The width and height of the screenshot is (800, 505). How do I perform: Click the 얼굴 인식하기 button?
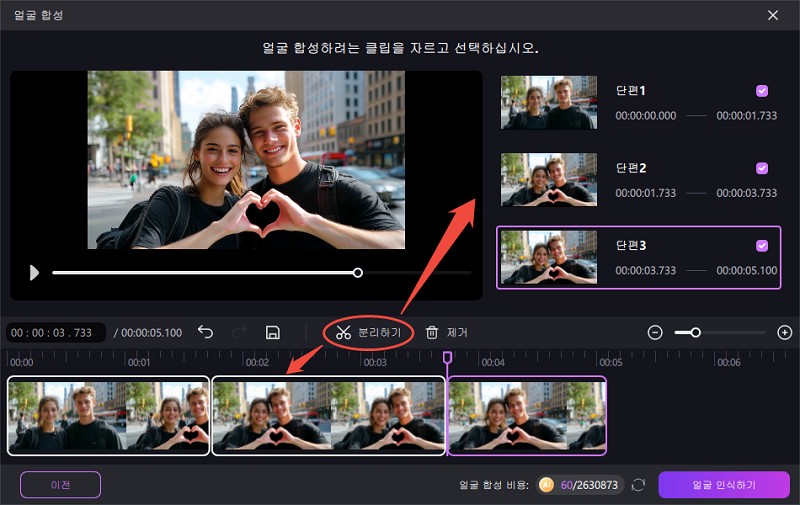click(x=724, y=485)
